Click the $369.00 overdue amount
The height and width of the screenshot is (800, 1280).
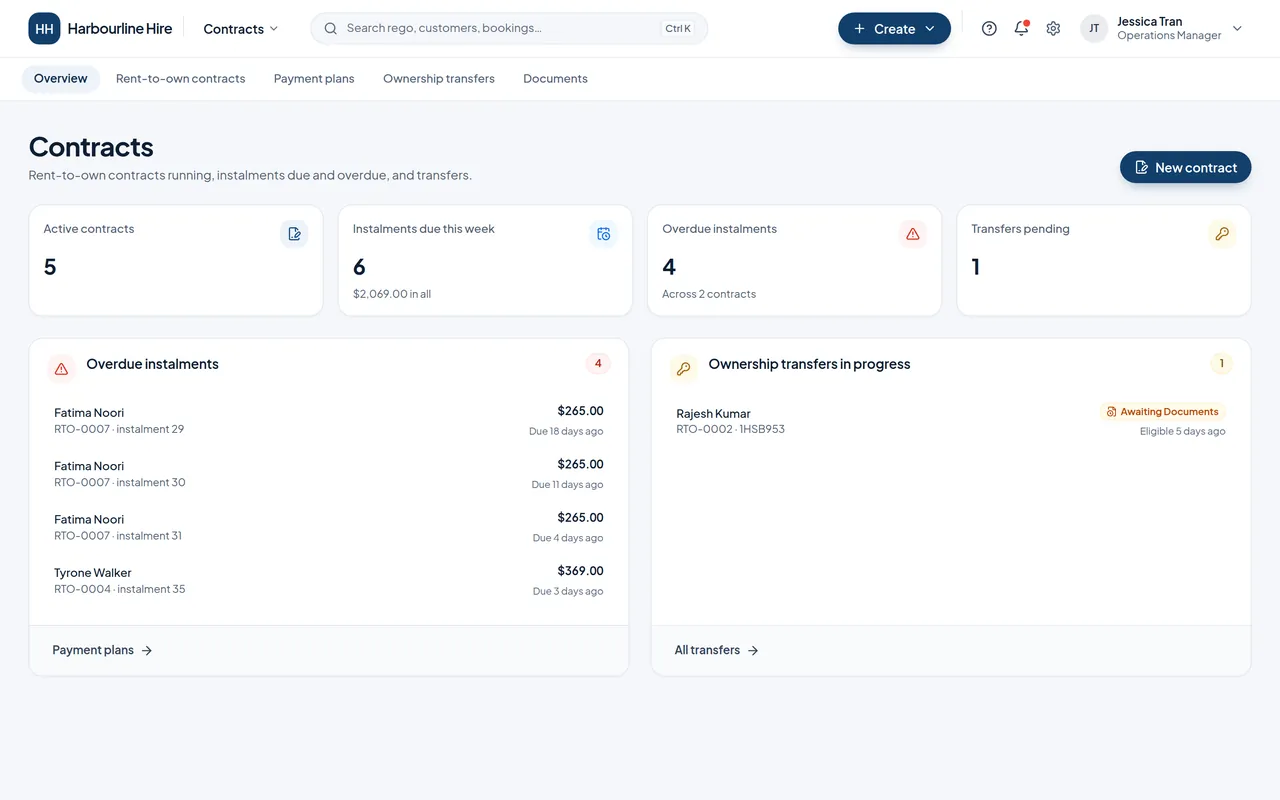(x=580, y=571)
